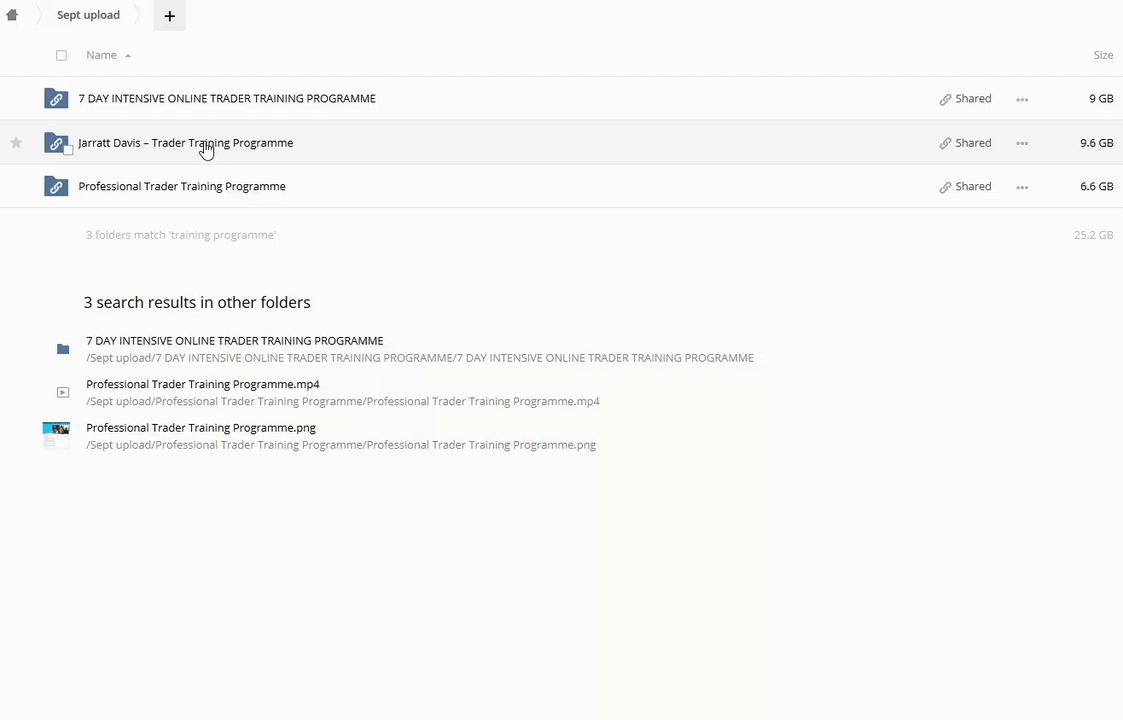Open Professional Trader Training Programme.mp4 search result

[x=202, y=384]
